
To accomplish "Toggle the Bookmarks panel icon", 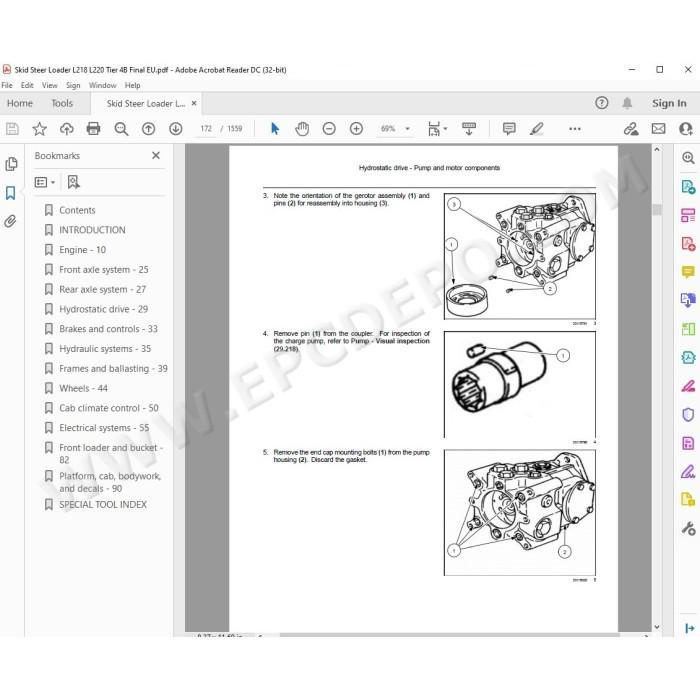I will click(11, 193).
